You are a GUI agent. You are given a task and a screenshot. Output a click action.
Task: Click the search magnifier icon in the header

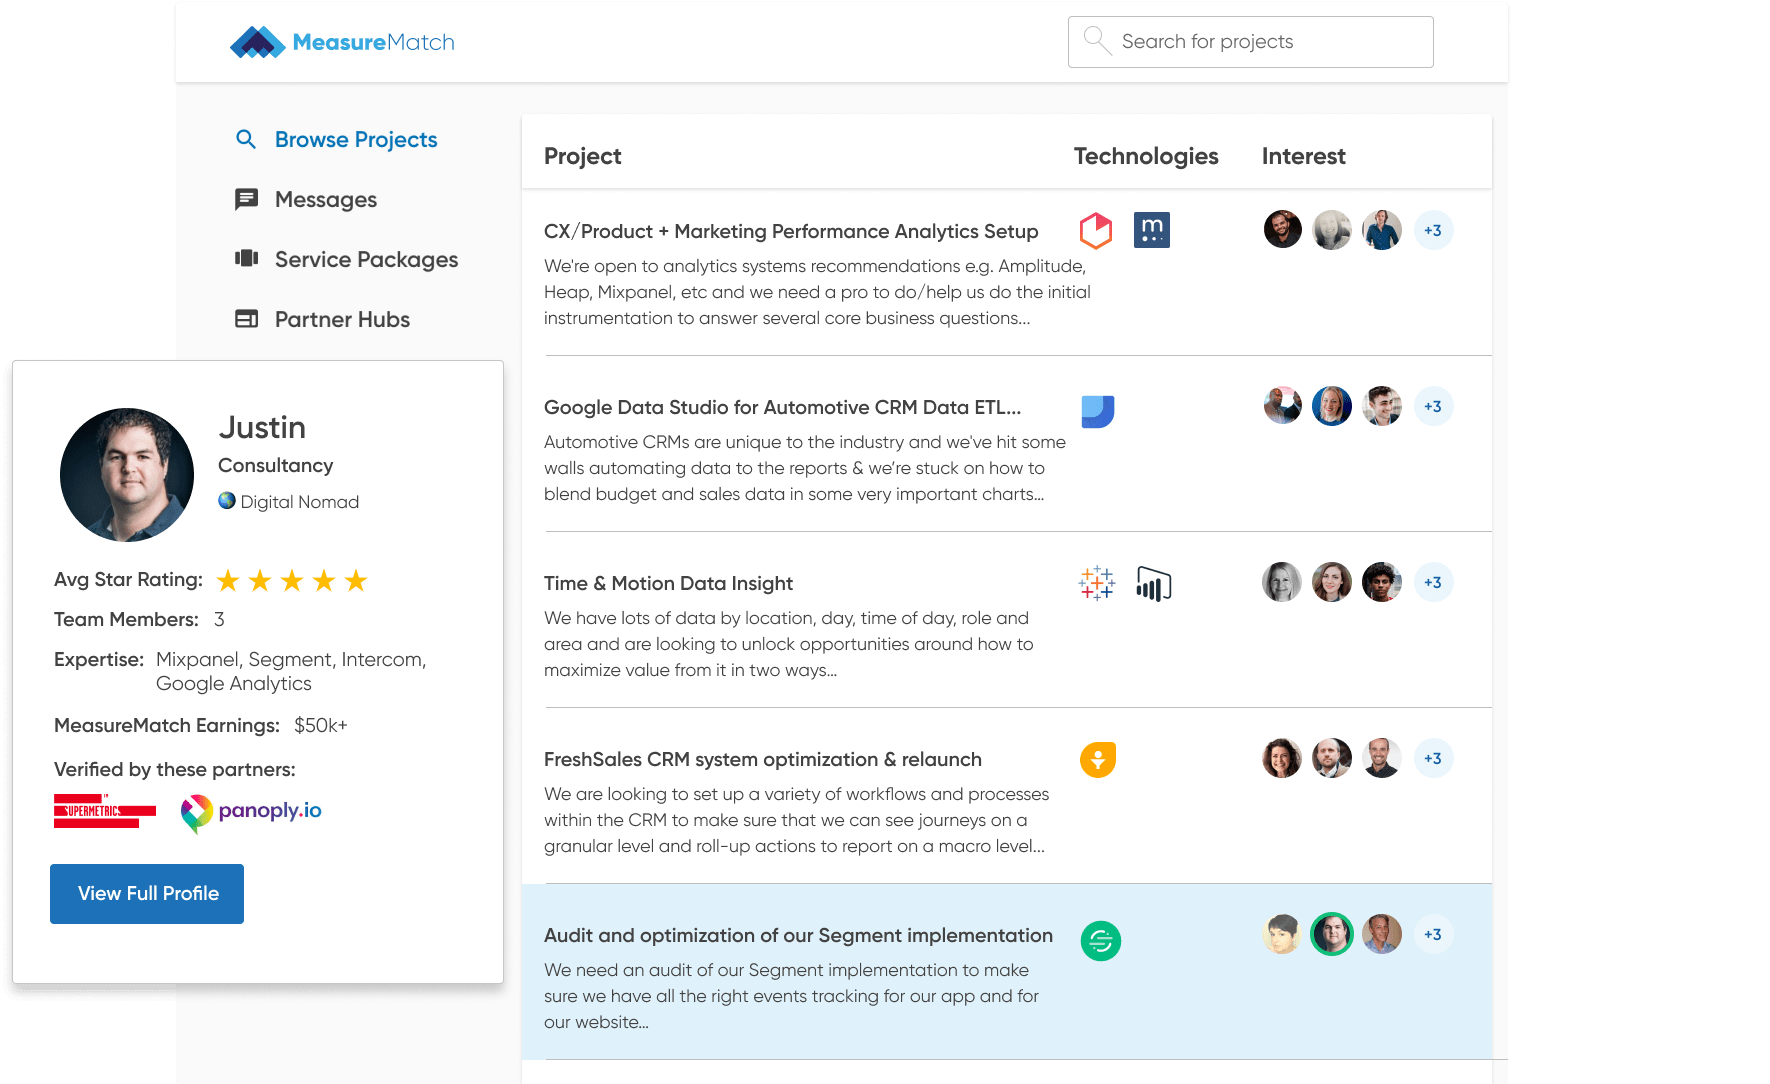tap(1097, 41)
